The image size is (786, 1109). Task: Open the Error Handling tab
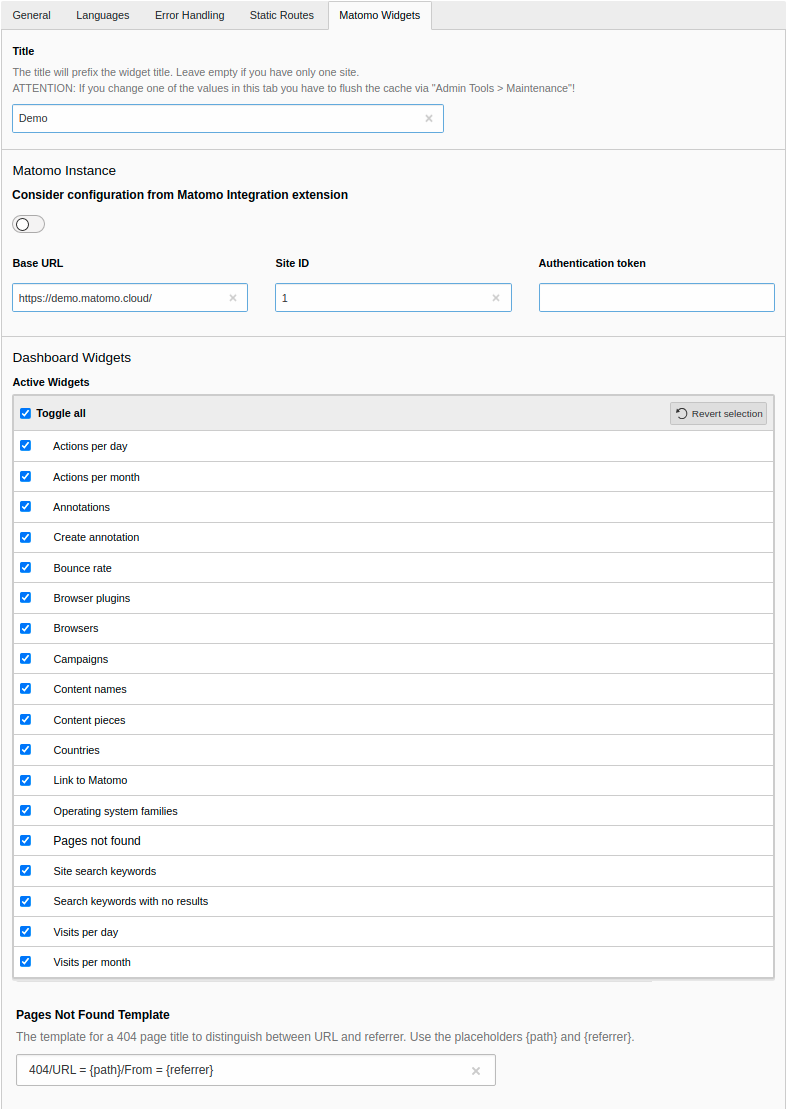189,15
